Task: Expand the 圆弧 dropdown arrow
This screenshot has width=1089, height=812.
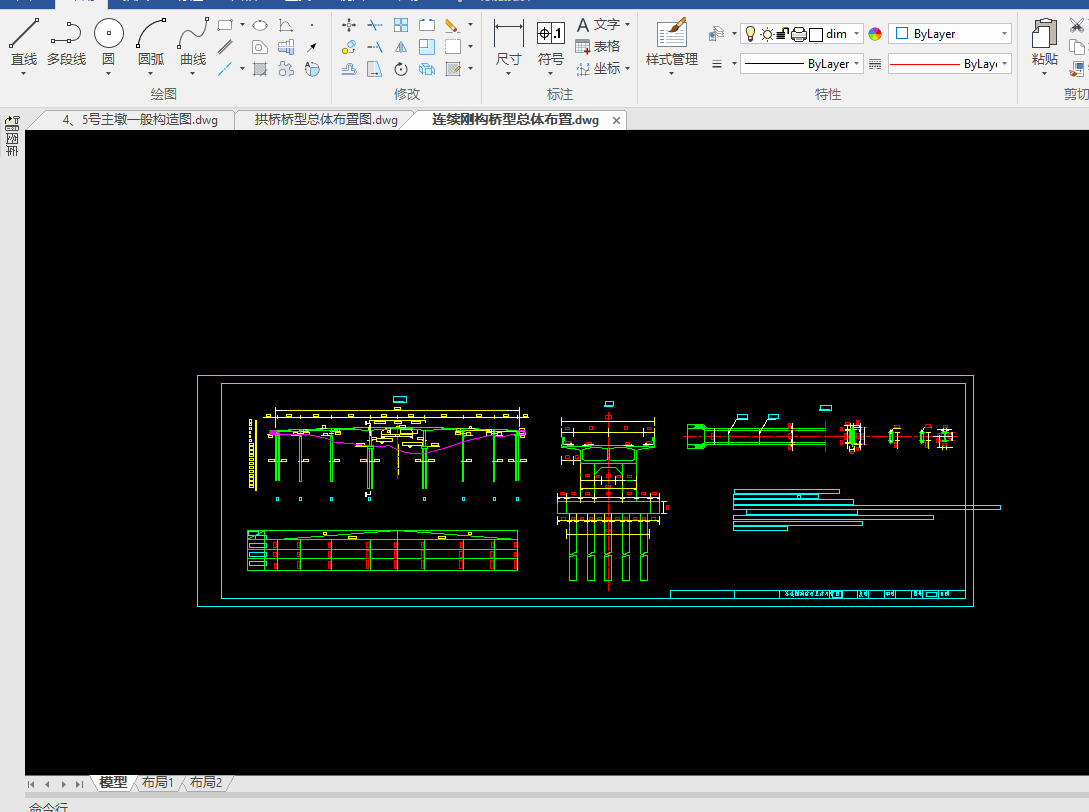Action: point(151,73)
